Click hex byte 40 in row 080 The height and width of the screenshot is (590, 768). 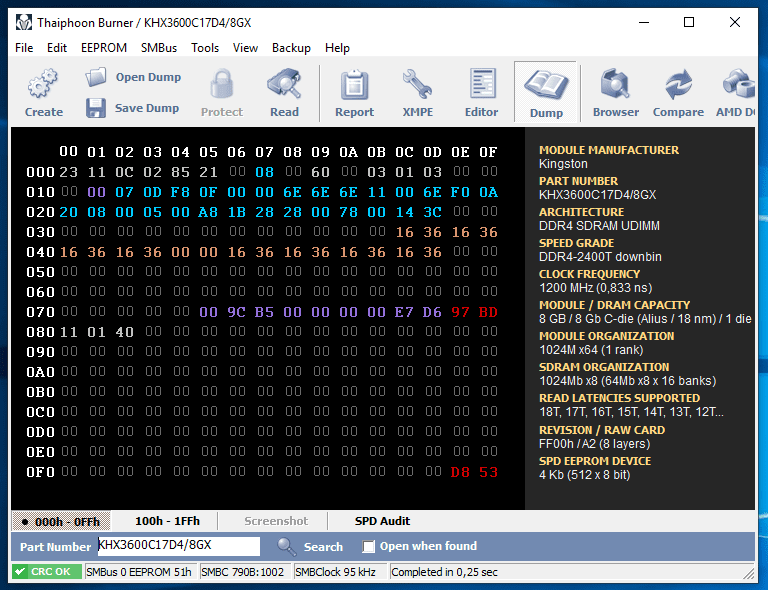point(124,332)
